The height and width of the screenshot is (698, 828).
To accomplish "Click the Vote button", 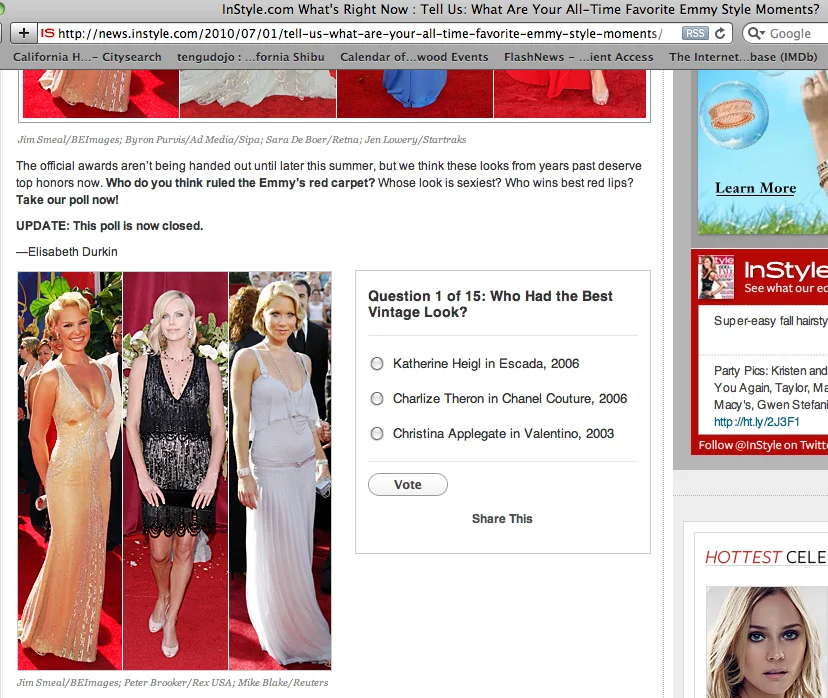I will [408, 485].
